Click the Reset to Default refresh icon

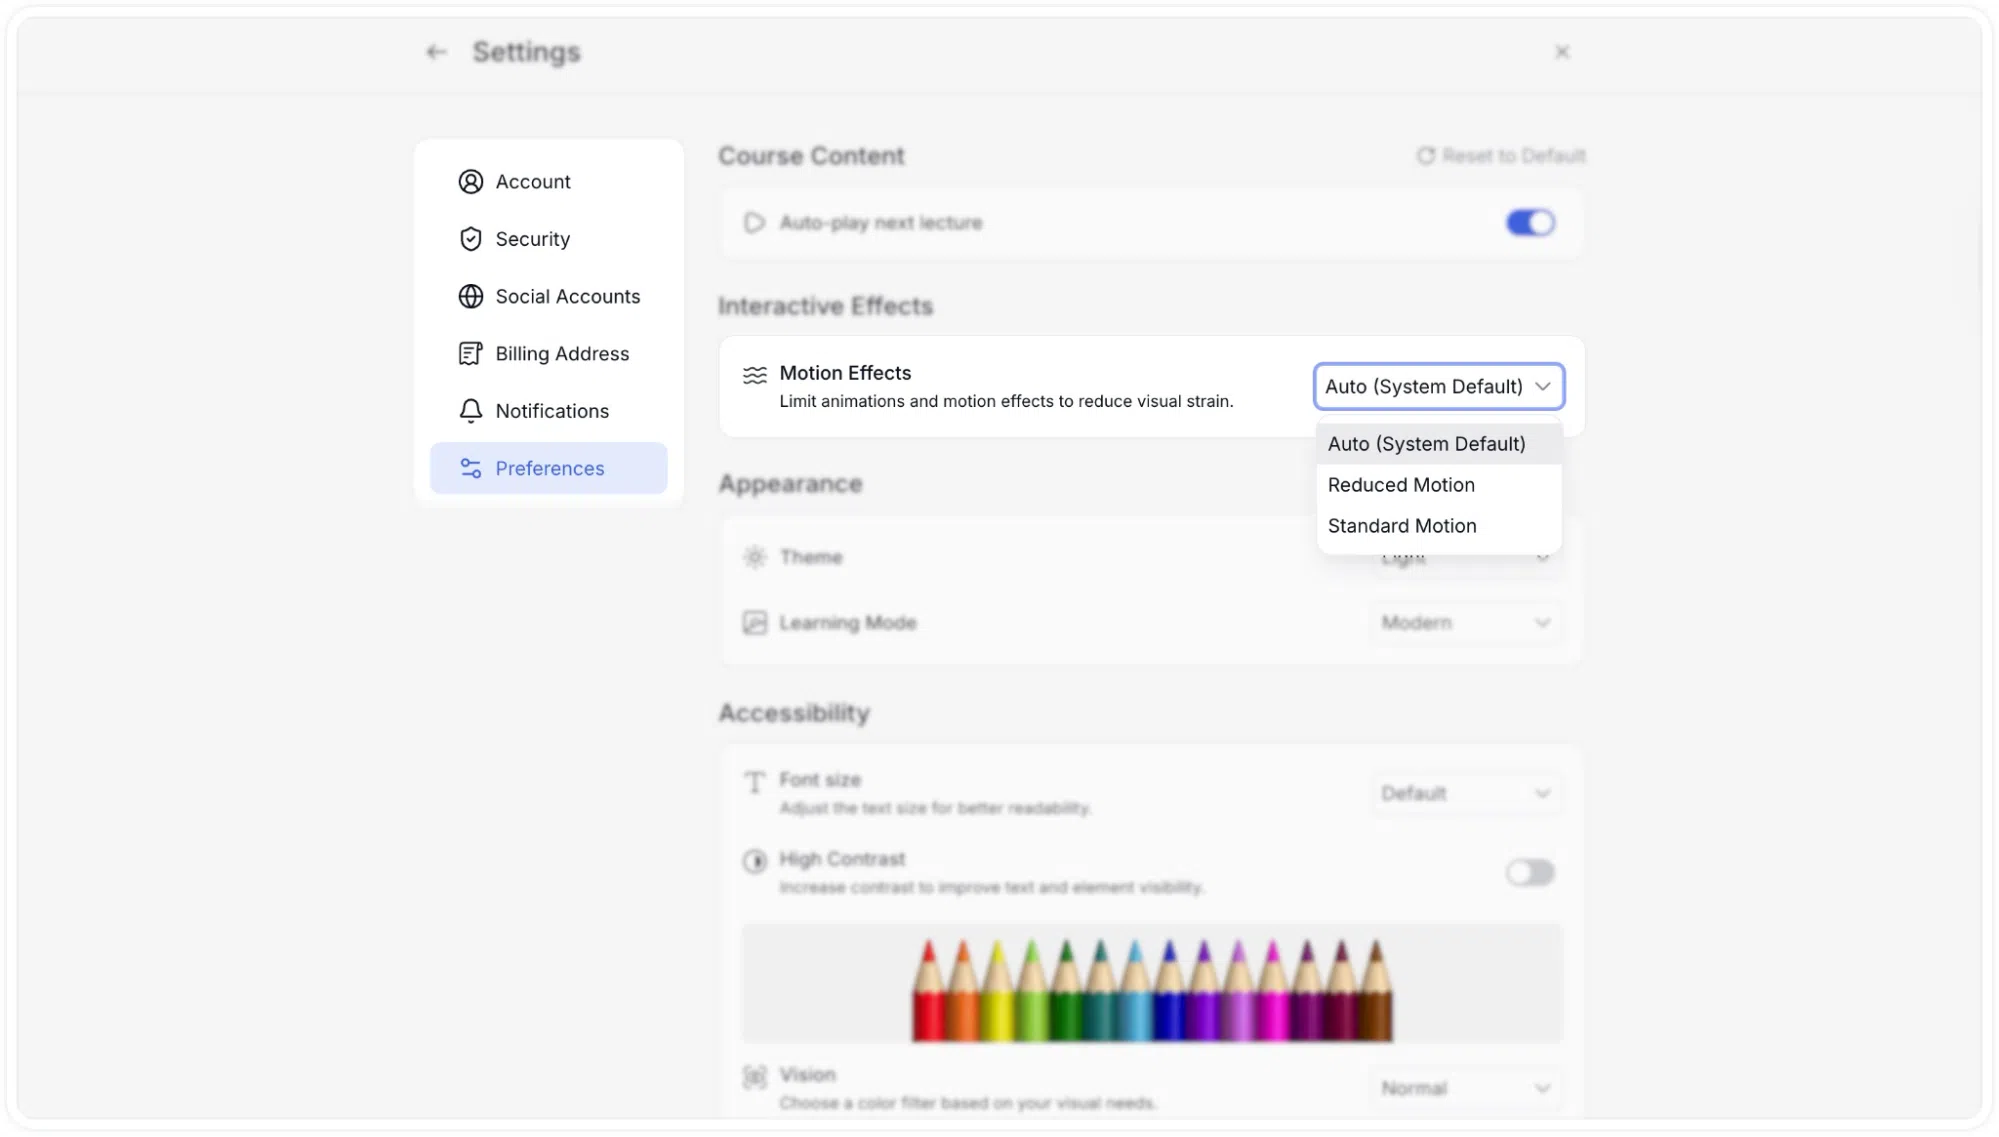(x=1426, y=156)
